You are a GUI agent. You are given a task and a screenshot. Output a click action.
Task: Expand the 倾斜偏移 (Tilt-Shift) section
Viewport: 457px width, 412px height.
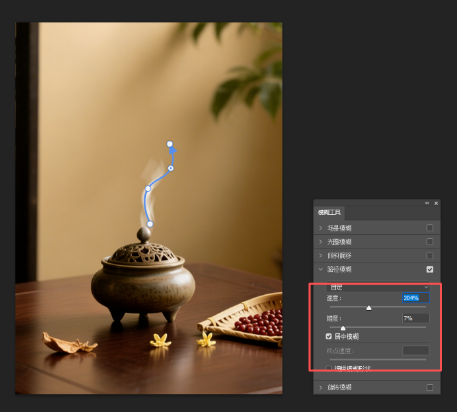coord(321,256)
